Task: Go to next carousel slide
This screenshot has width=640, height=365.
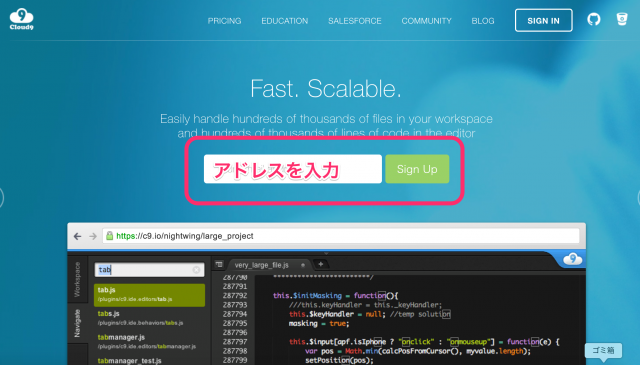Action: (x=638, y=198)
